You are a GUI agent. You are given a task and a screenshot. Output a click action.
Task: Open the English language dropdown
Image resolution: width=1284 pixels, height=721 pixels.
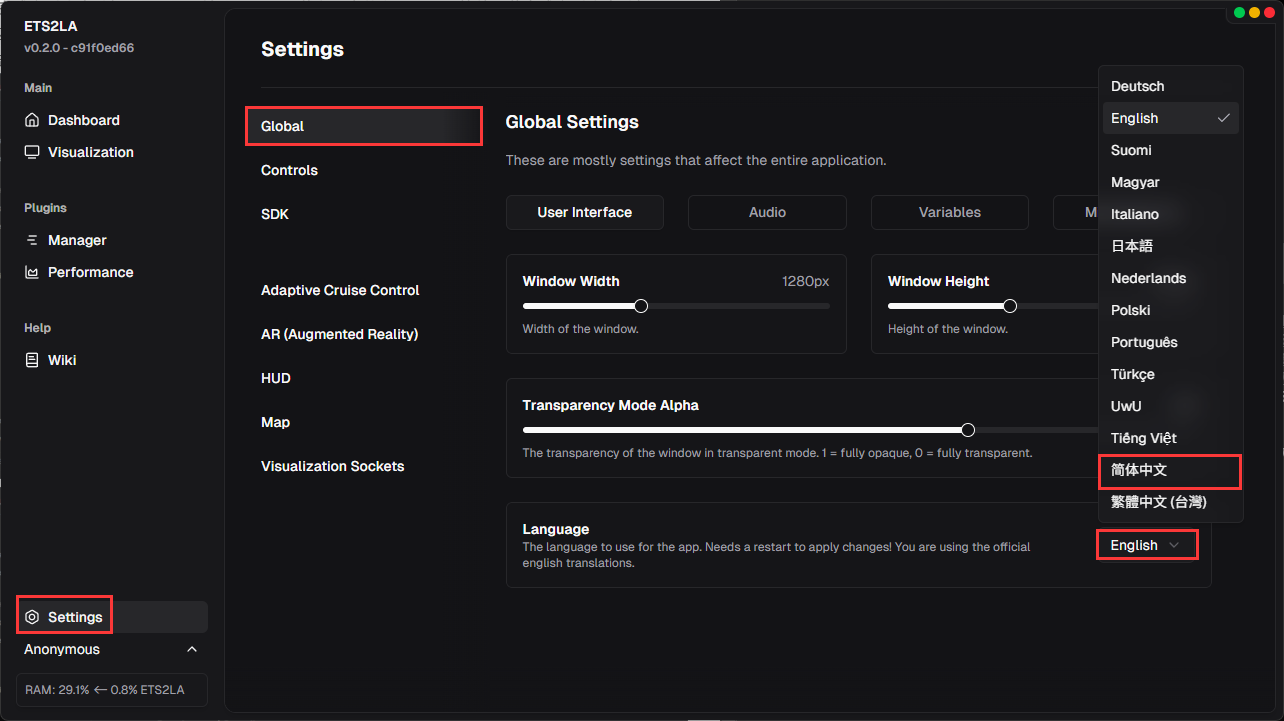[x=1147, y=545]
